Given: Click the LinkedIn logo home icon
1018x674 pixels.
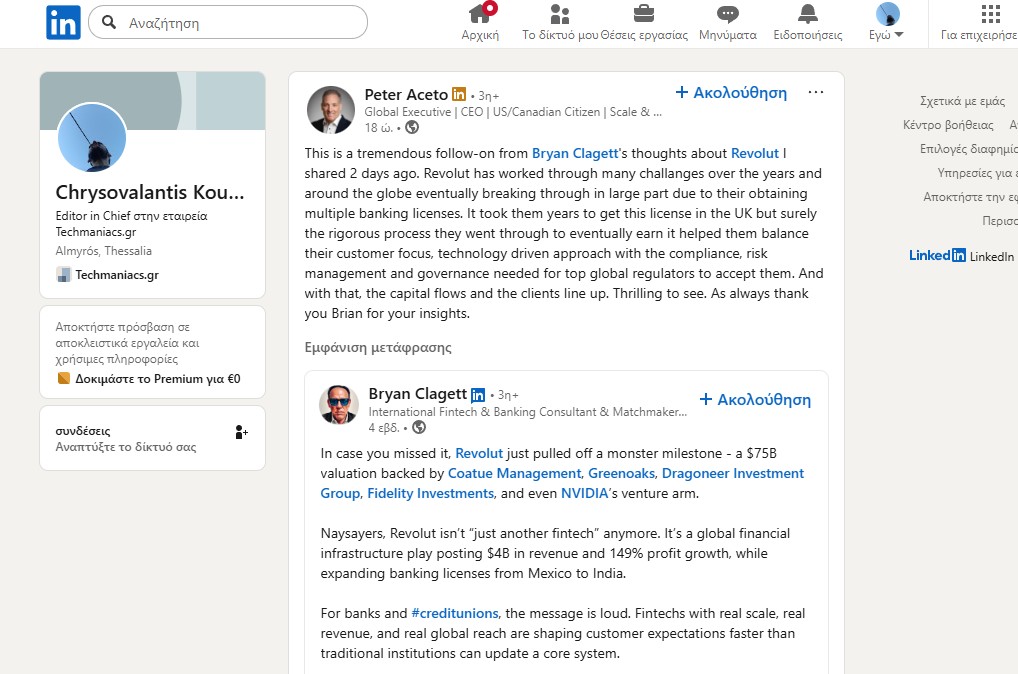Looking at the screenshot, I should [63, 22].
